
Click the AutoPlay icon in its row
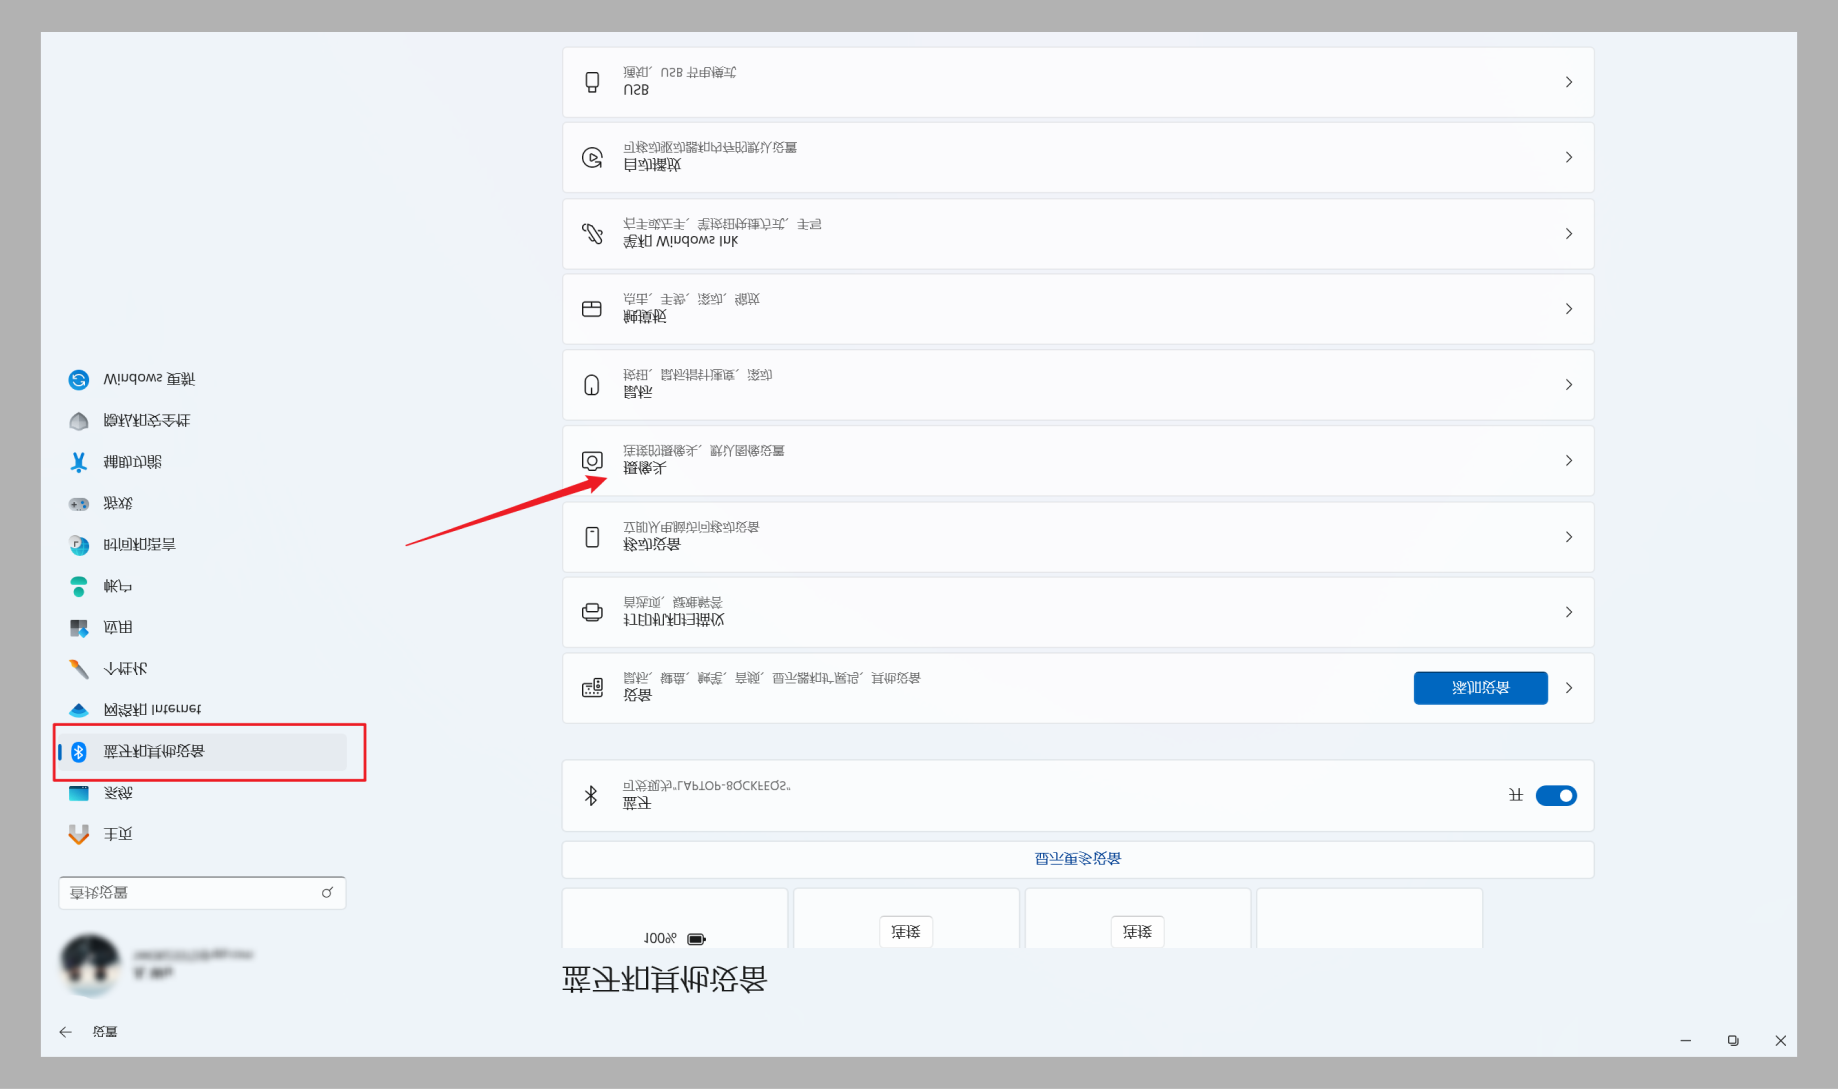[x=592, y=157]
